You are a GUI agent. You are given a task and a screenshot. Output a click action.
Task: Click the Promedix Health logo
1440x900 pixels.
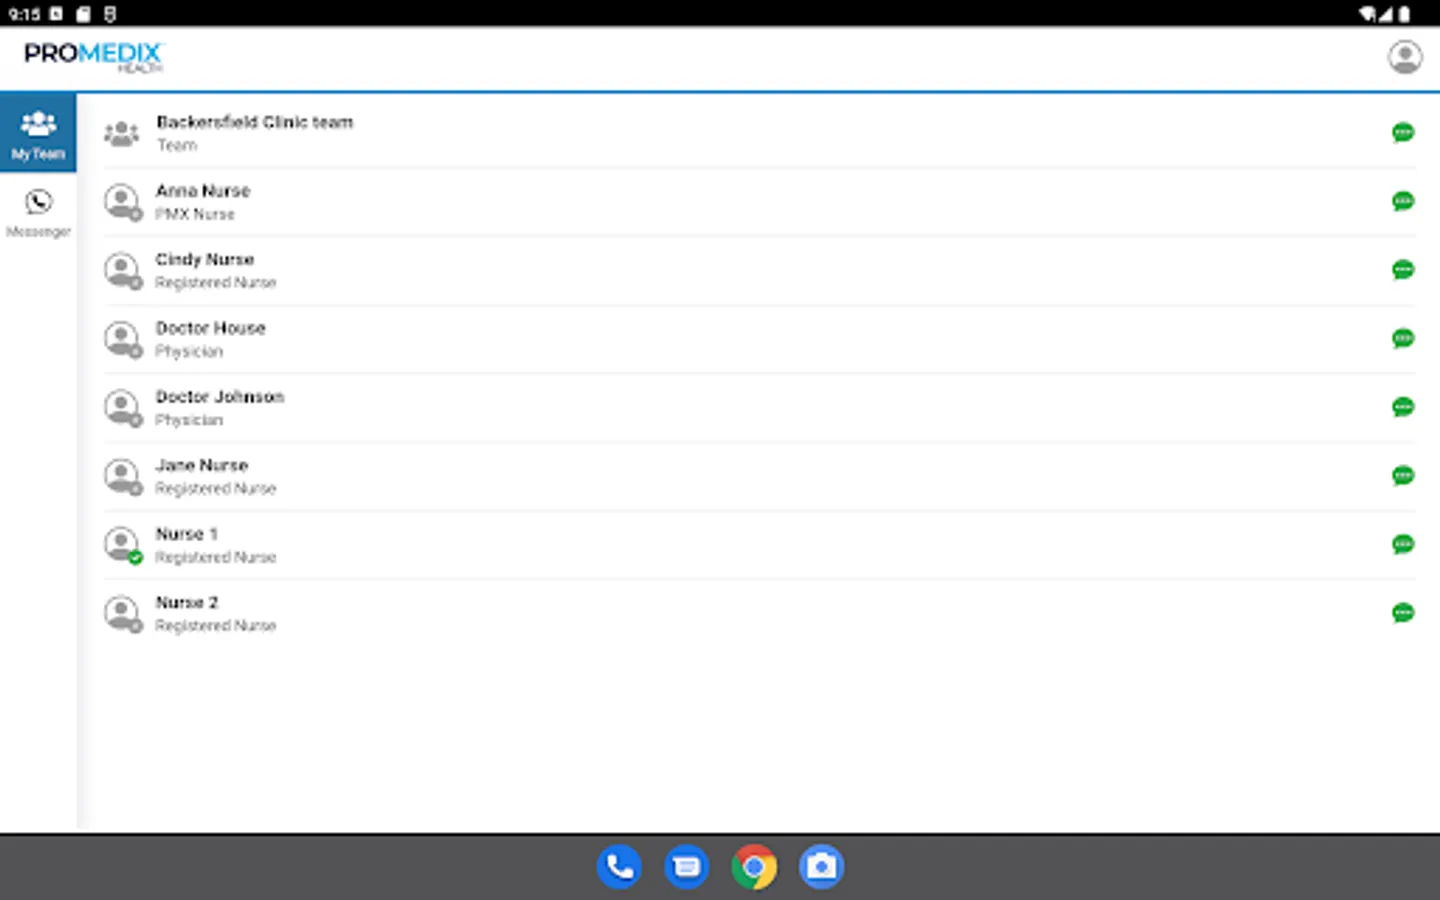point(93,56)
